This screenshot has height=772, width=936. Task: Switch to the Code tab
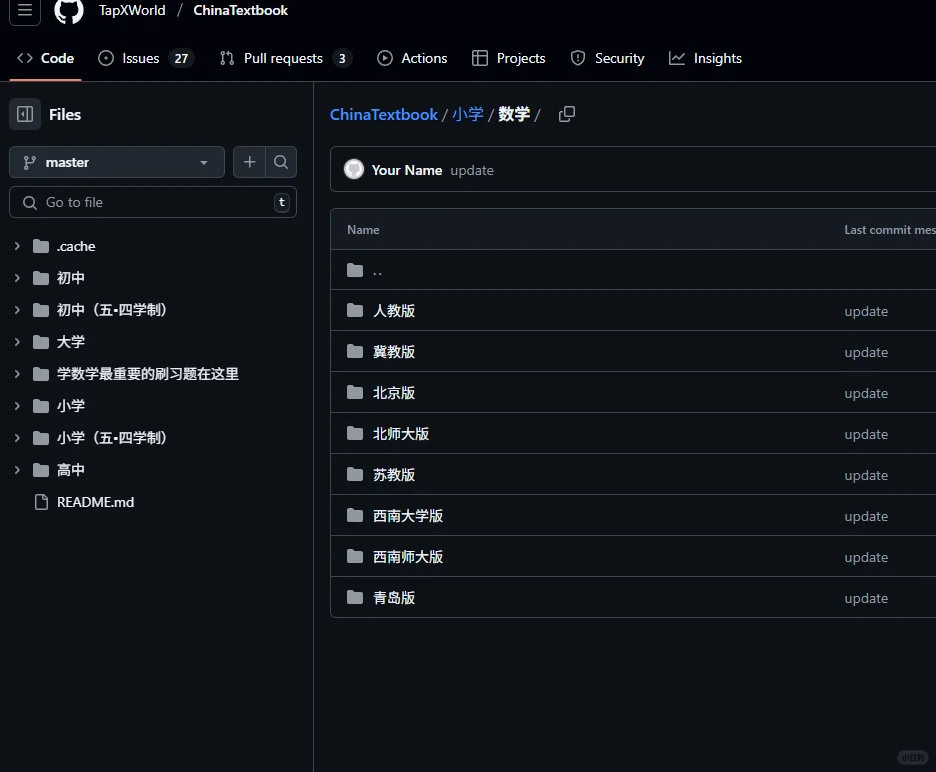(x=45, y=58)
